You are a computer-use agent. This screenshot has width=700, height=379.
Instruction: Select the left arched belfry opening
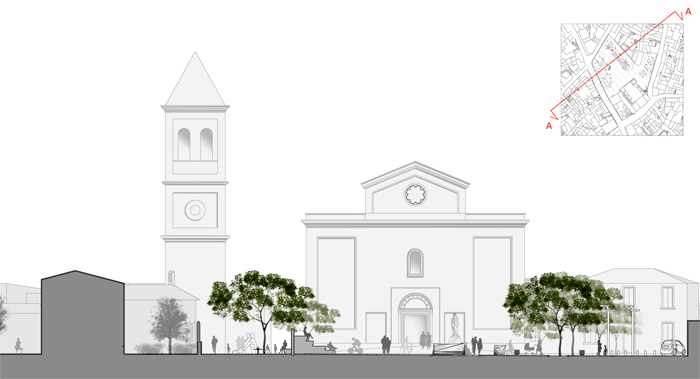(184, 145)
